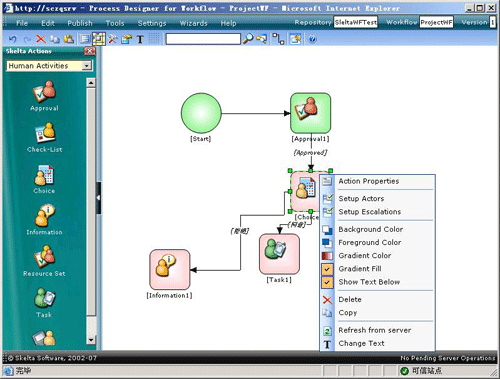
Task: Toggle the grid display toolbar button
Action: click(154, 39)
